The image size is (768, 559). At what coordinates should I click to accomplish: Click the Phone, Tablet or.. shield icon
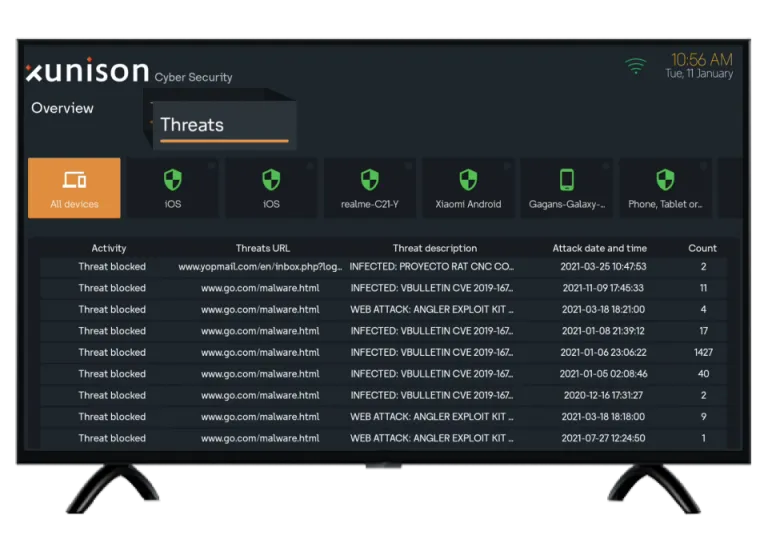point(665,180)
